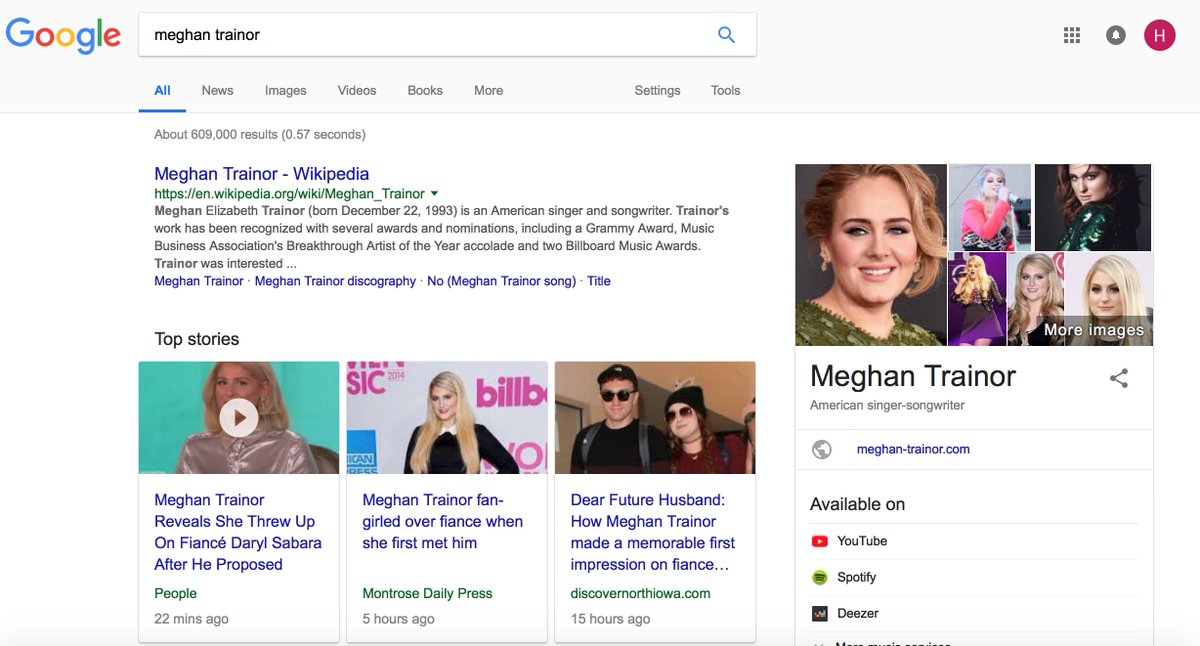This screenshot has height=646, width=1200.
Task: Open discovernorthiowa.com story image
Action: pyautogui.click(x=655, y=417)
